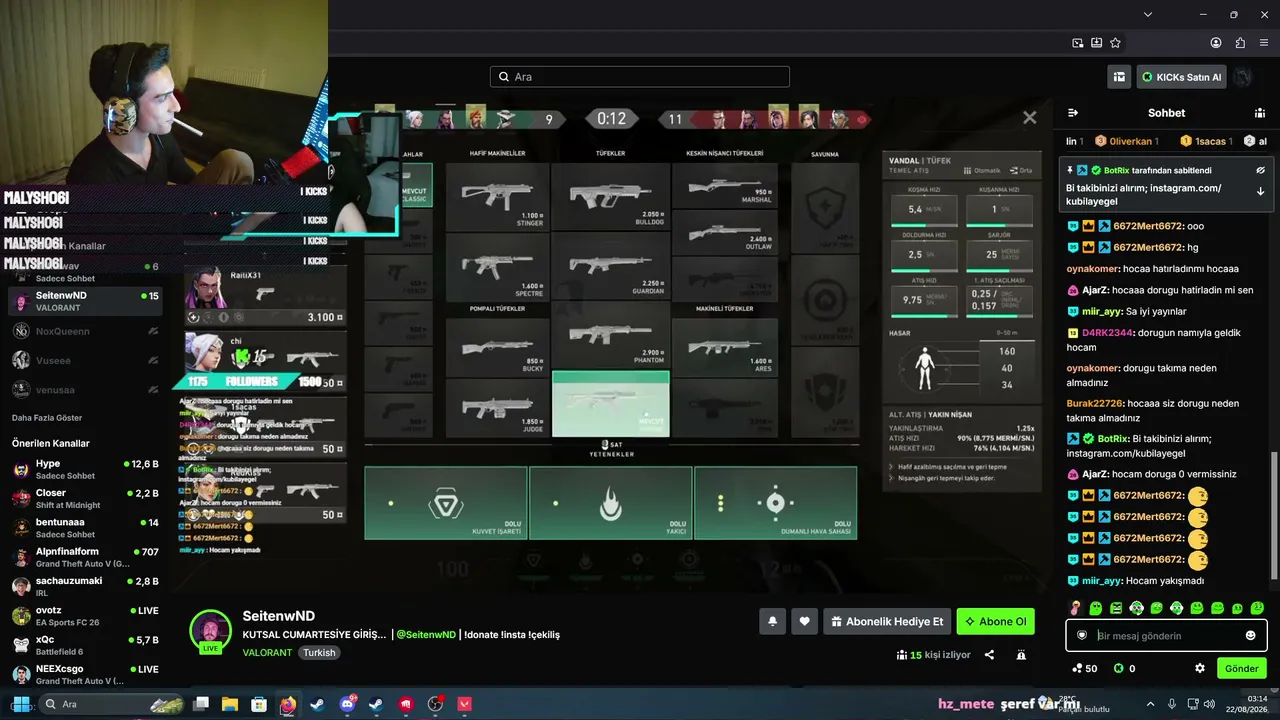Open sachauzumaki recommended channel

(84, 586)
